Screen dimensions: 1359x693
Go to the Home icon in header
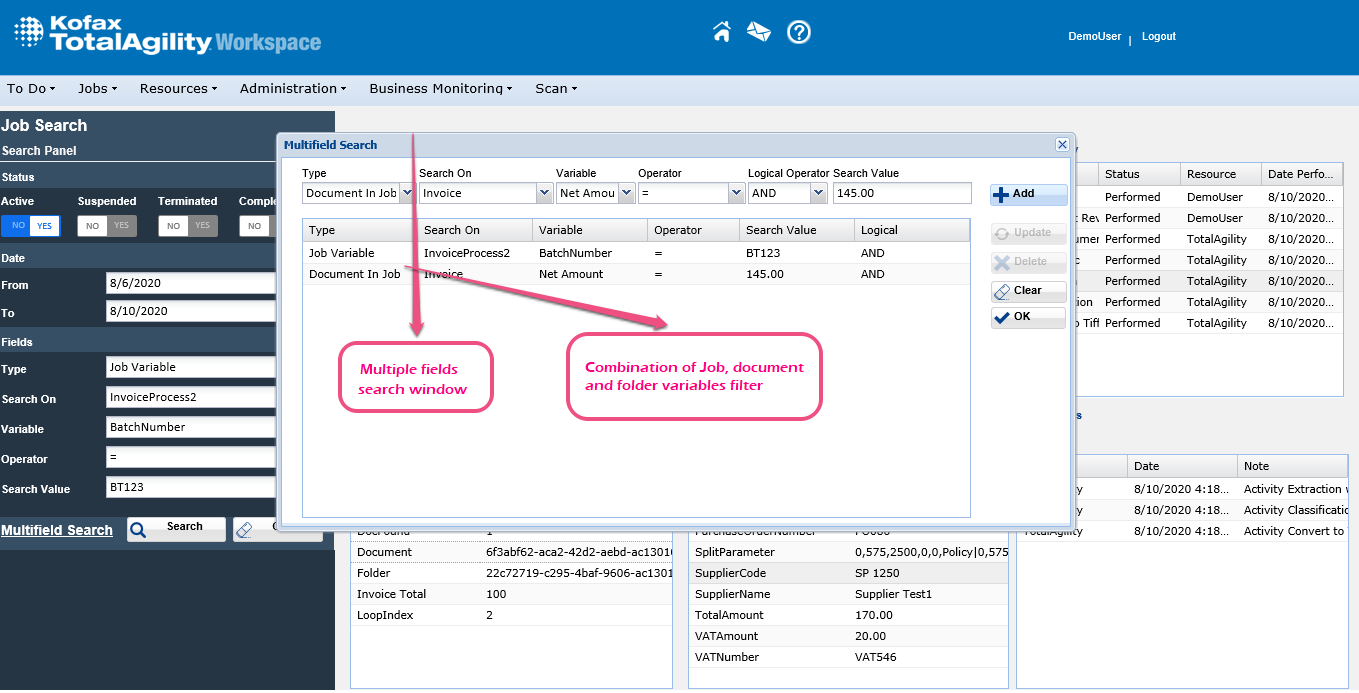pos(721,32)
